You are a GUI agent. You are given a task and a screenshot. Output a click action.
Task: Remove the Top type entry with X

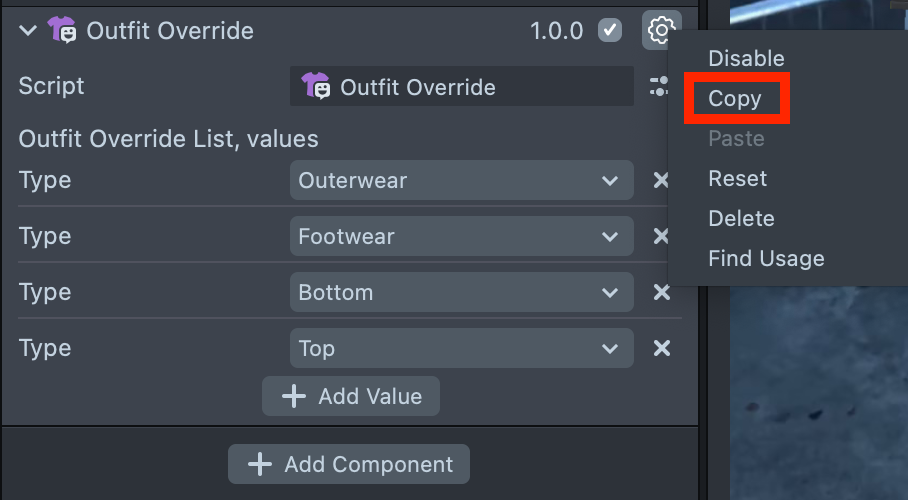(x=661, y=349)
